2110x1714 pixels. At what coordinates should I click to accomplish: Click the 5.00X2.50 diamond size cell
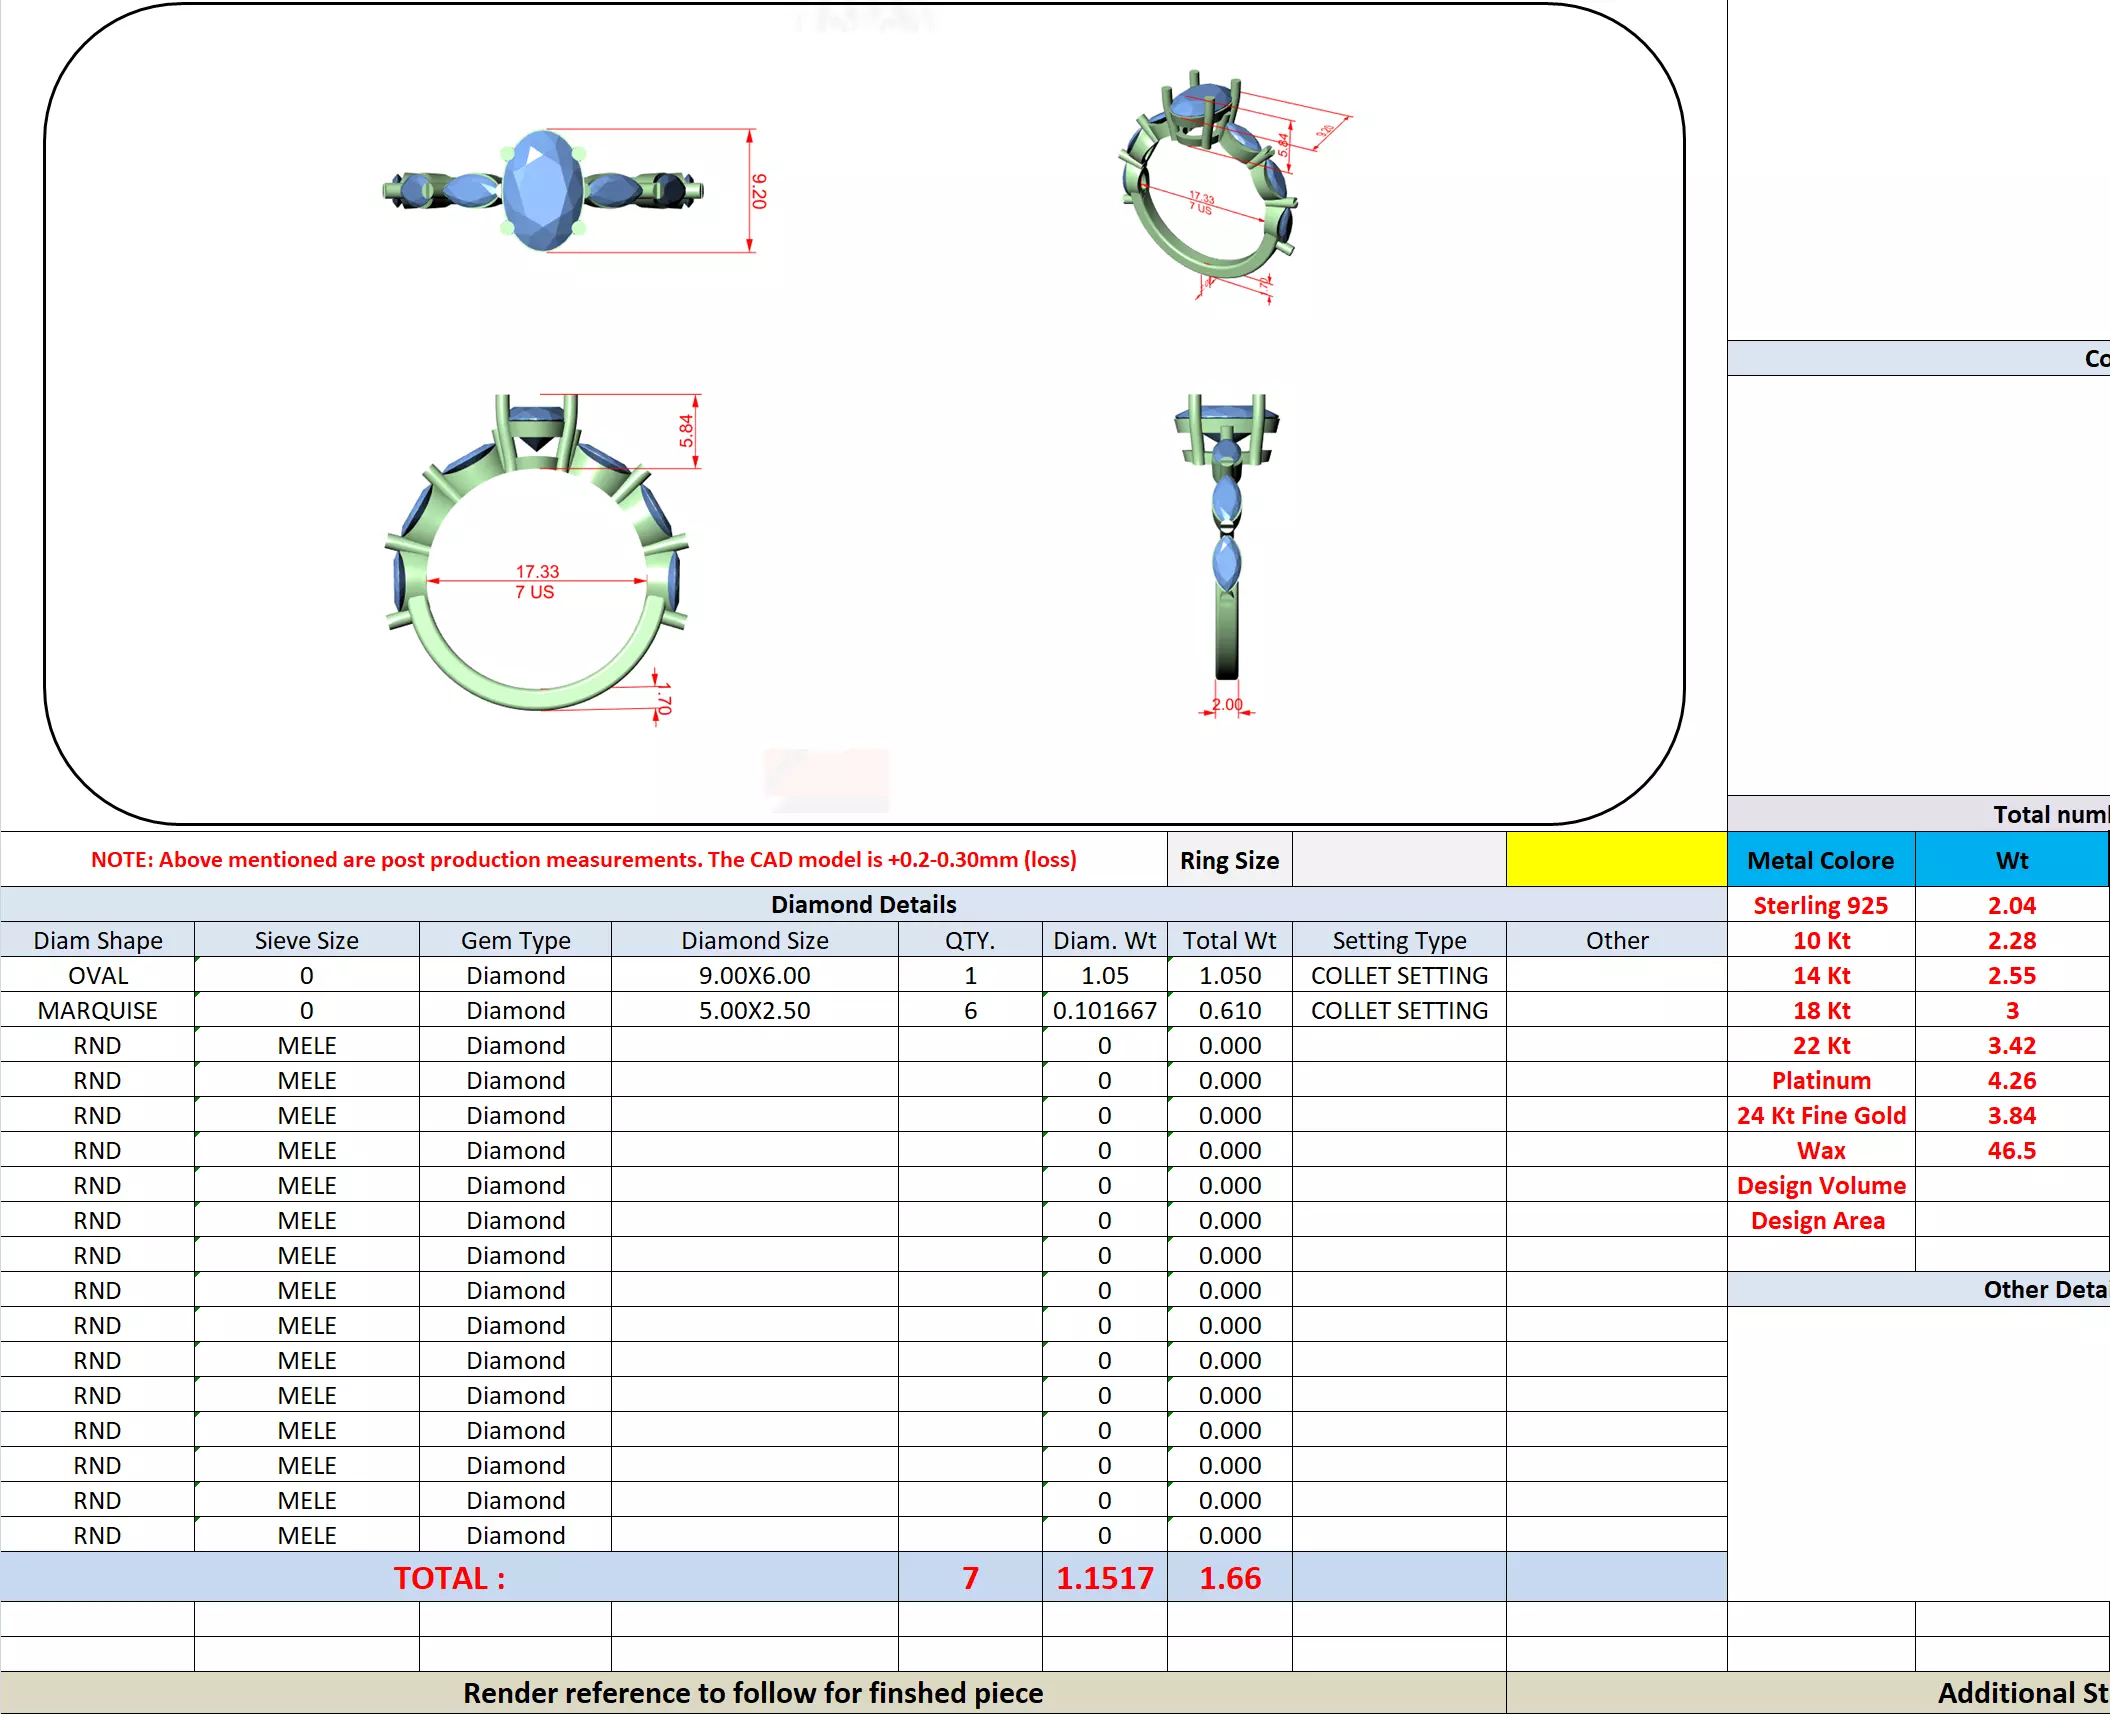click(754, 1010)
